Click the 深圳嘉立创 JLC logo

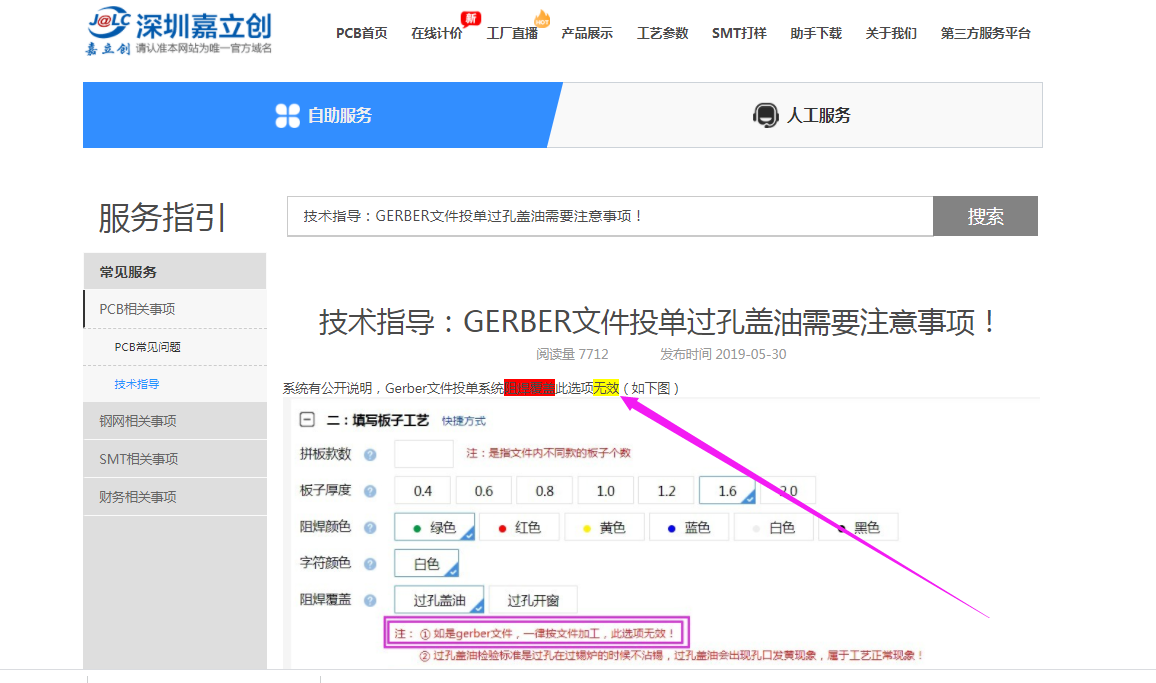click(178, 31)
